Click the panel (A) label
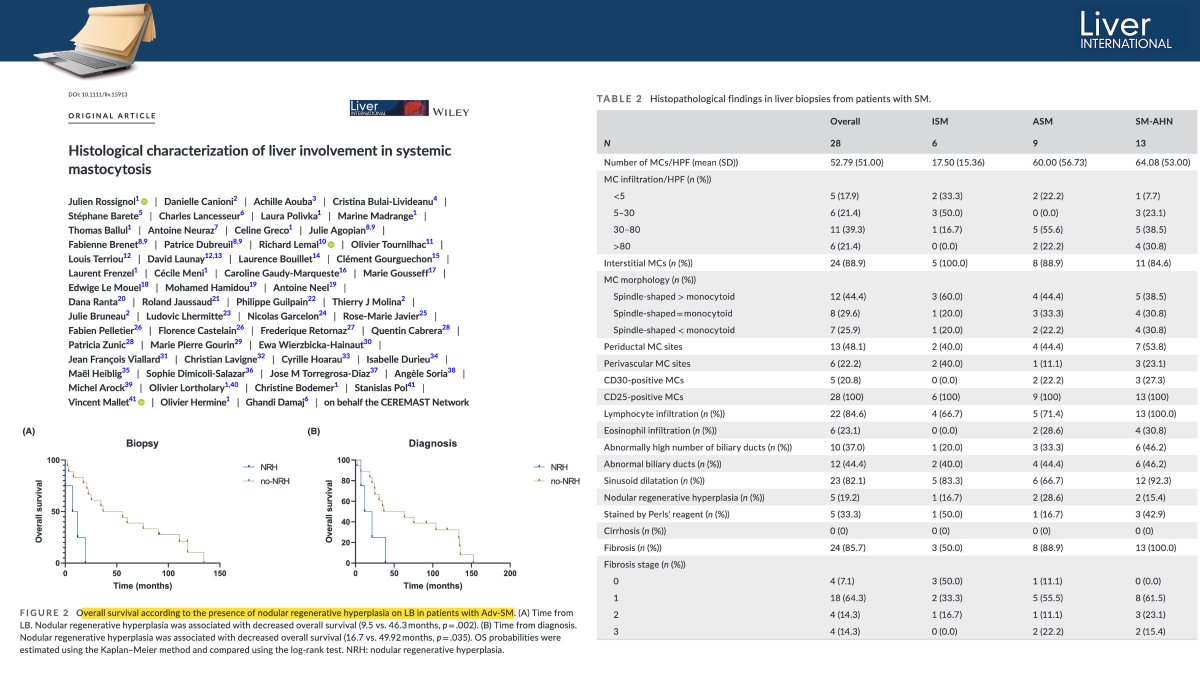The height and width of the screenshot is (675, 1200). coord(28,433)
